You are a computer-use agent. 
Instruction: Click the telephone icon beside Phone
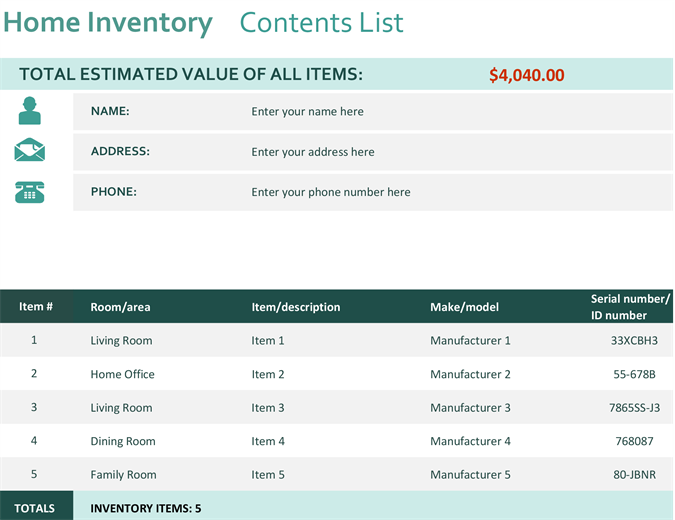coord(30,192)
